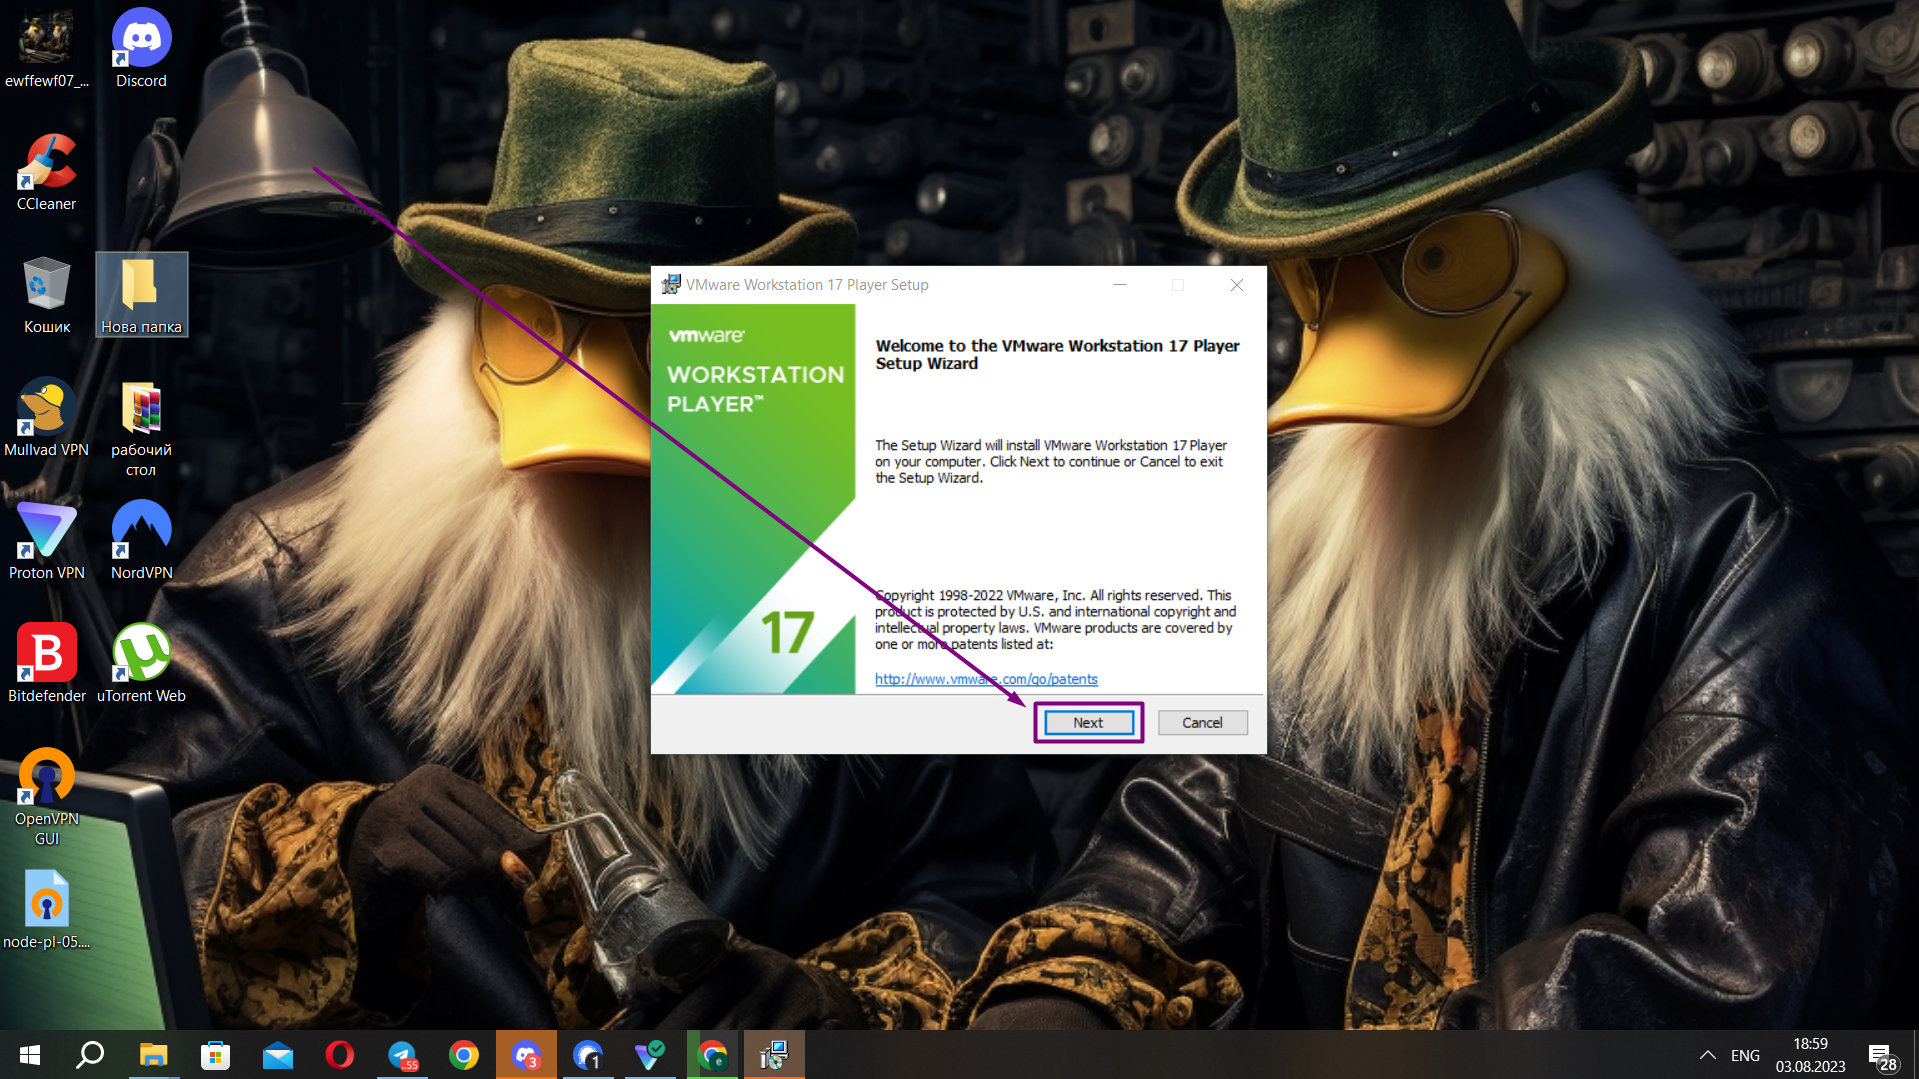Open the second Chrome profile taskbar icon

713,1055
